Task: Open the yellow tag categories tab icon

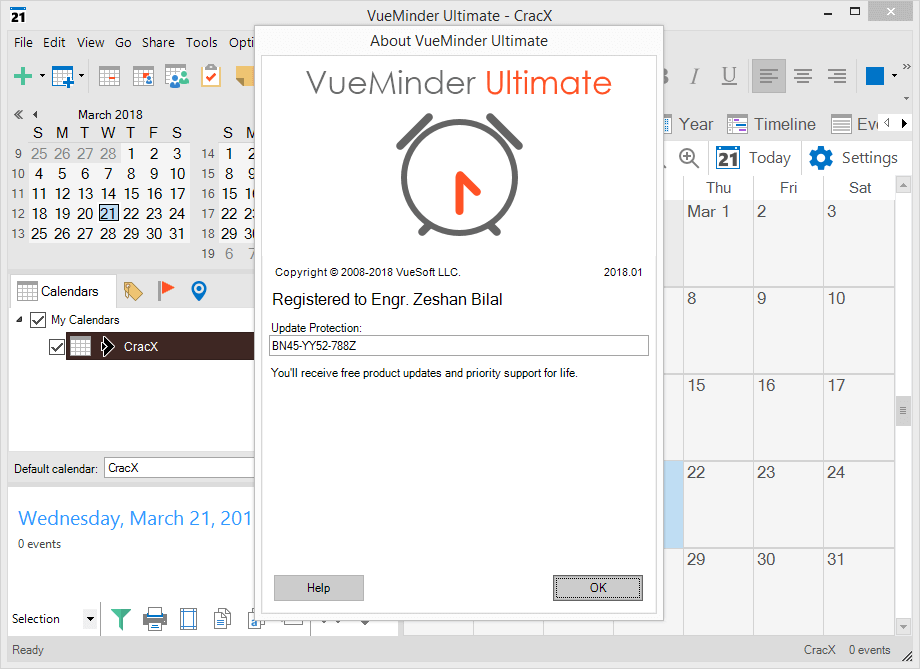Action: pyautogui.click(x=133, y=291)
